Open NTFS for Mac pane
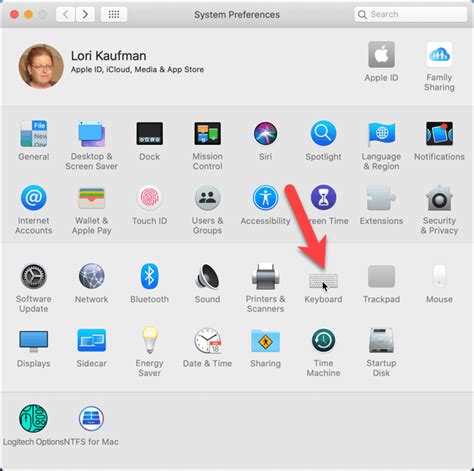The height and width of the screenshot is (471, 474). click(x=91, y=419)
